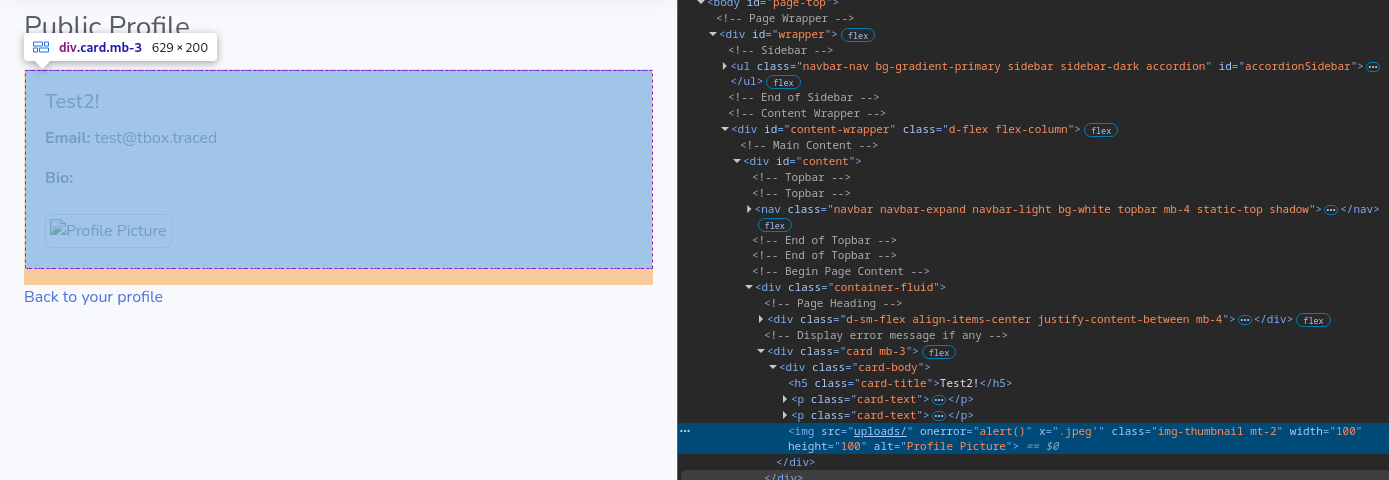Expand the first card-text paragraph node

click(x=784, y=400)
